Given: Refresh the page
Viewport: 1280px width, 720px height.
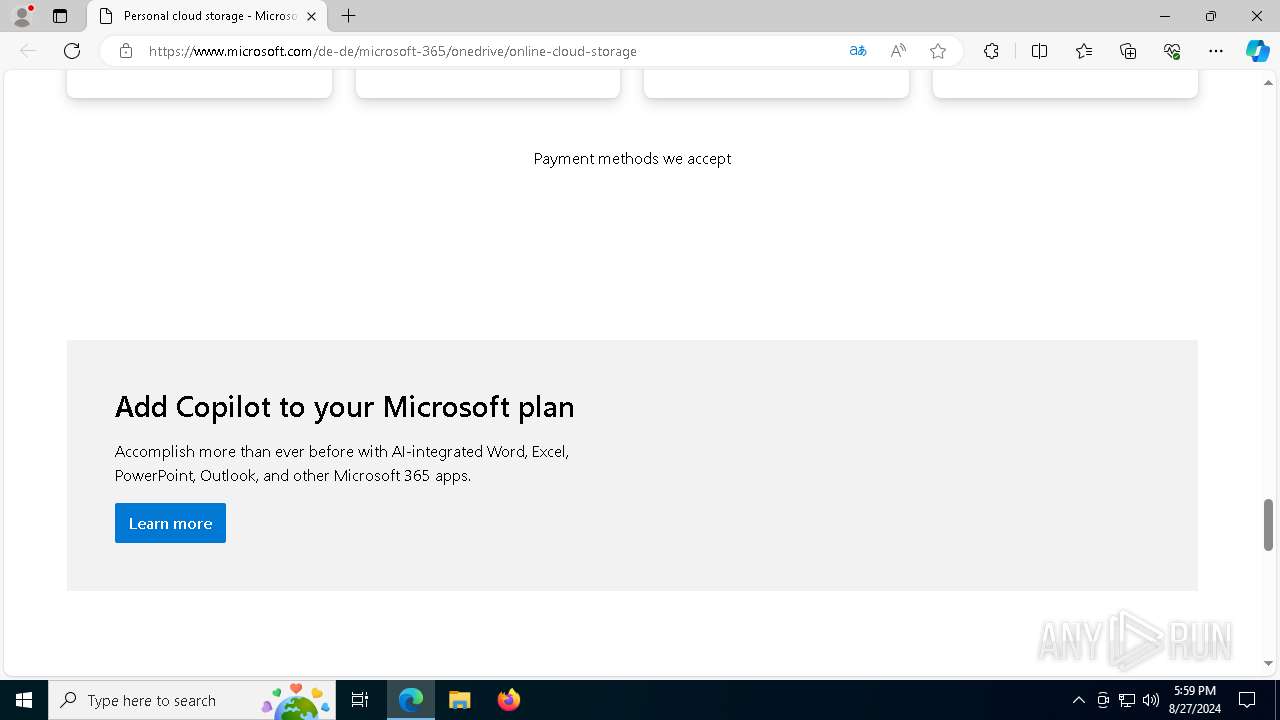Looking at the screenshot, I should tap(72, 51).
